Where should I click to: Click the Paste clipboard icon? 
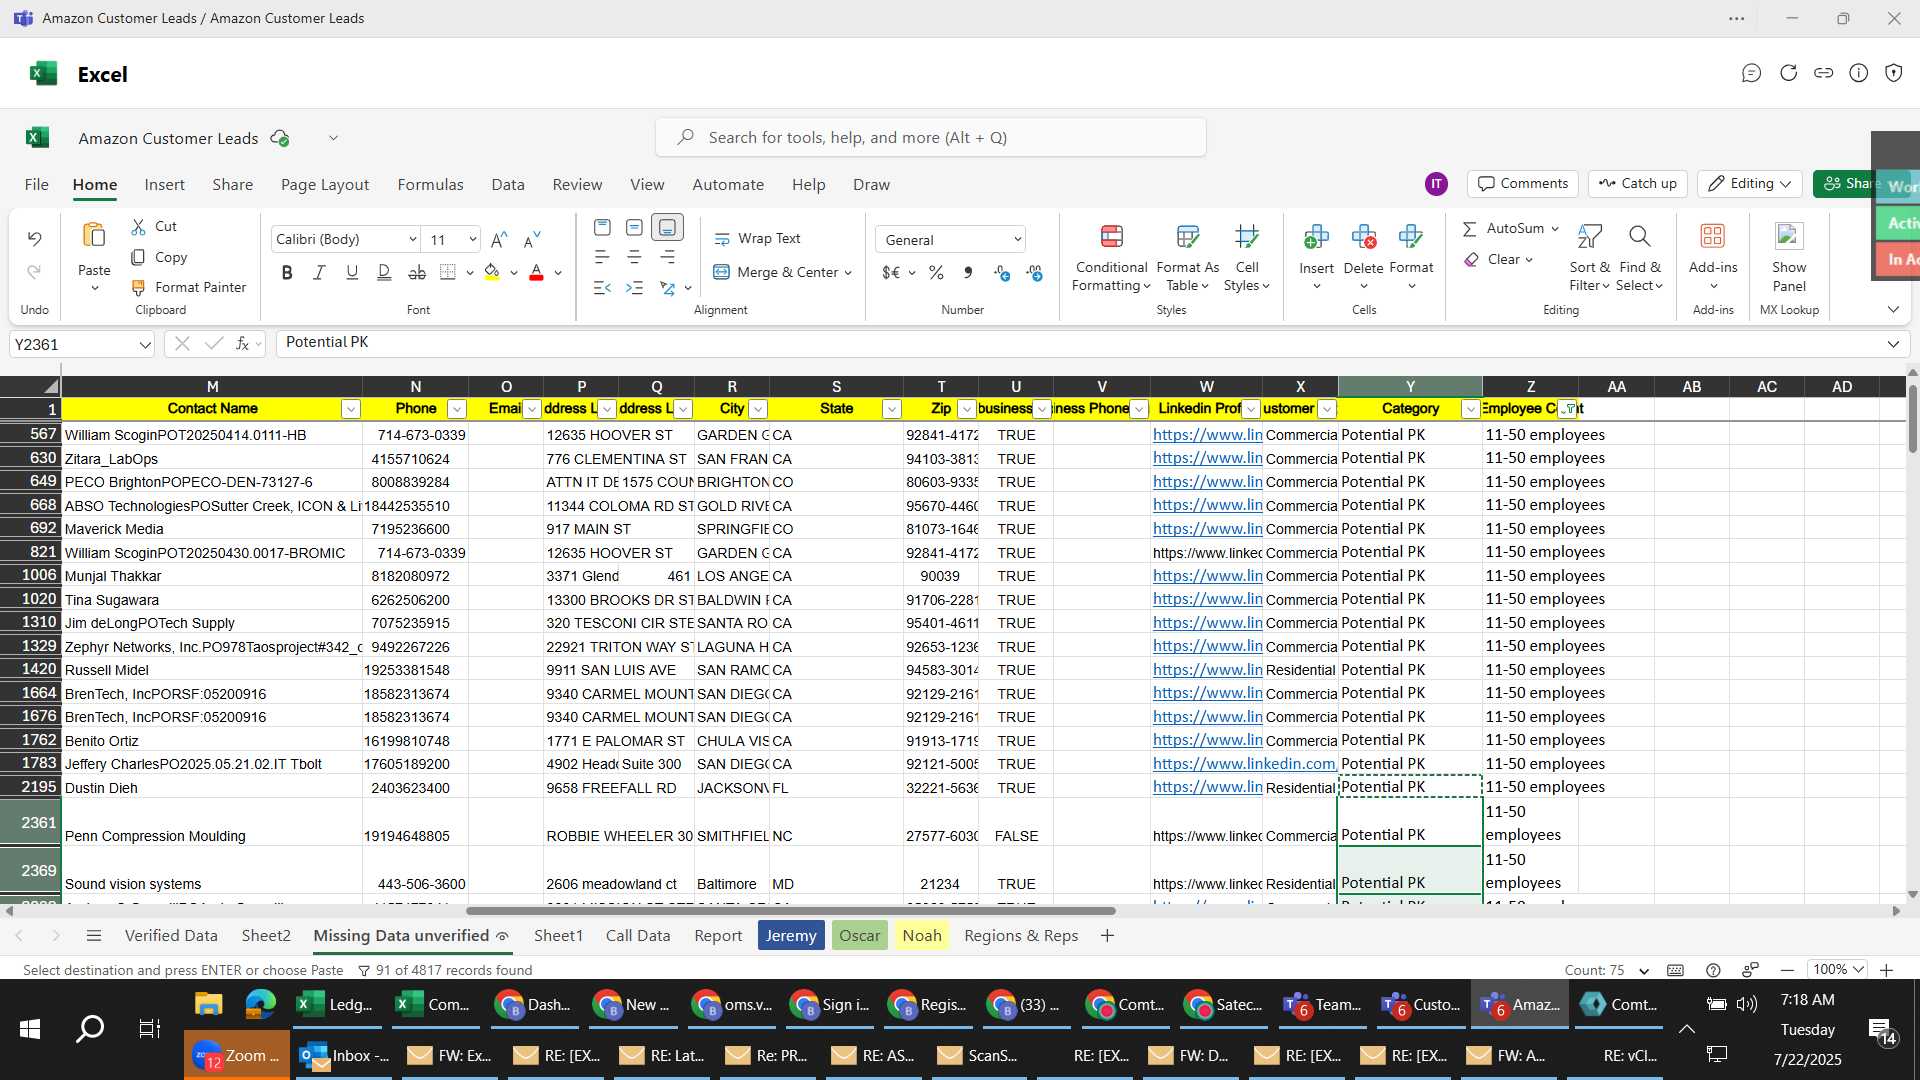click(x=94, y=236)
